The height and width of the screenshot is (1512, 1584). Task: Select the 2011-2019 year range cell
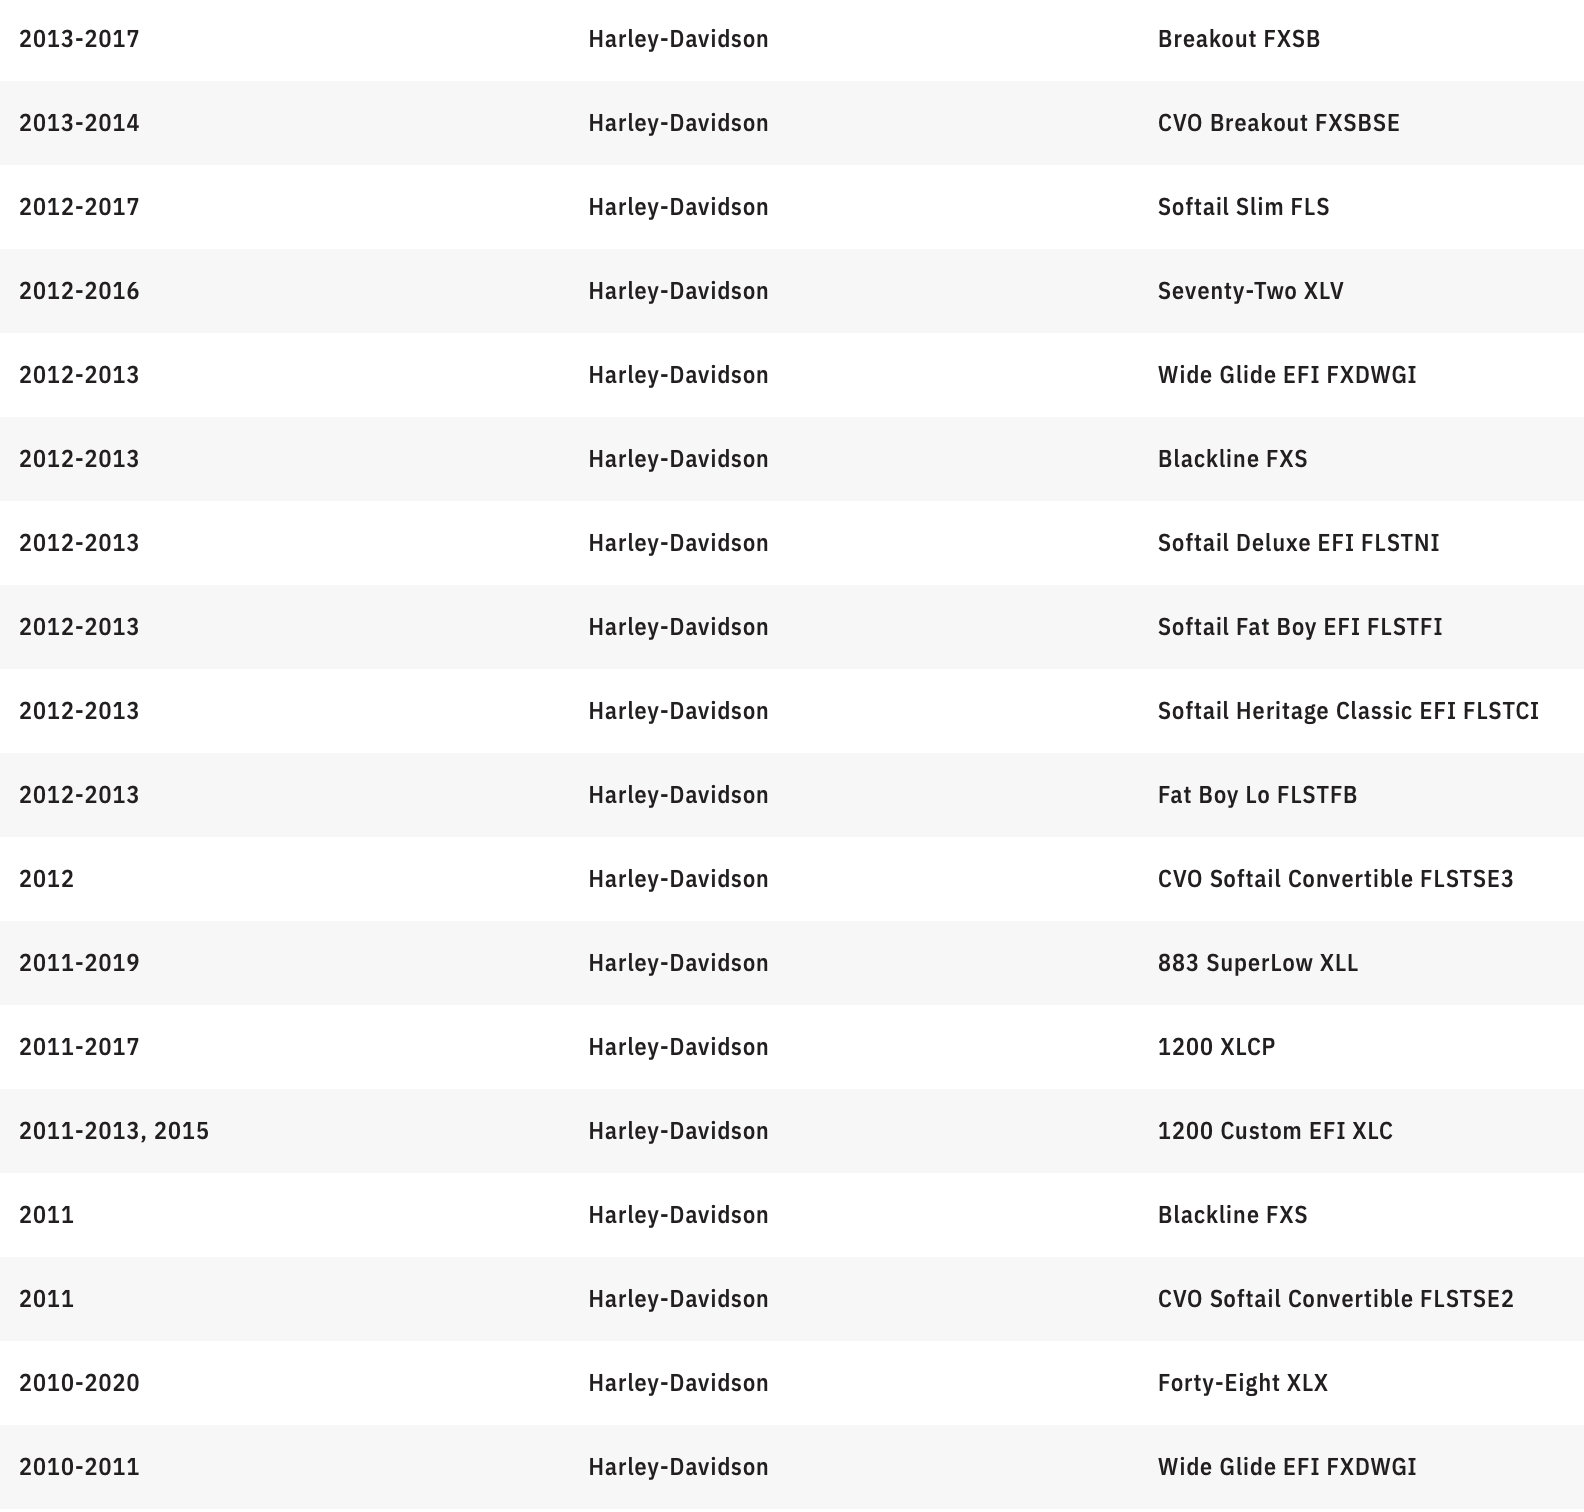click(x=79, y=963)
